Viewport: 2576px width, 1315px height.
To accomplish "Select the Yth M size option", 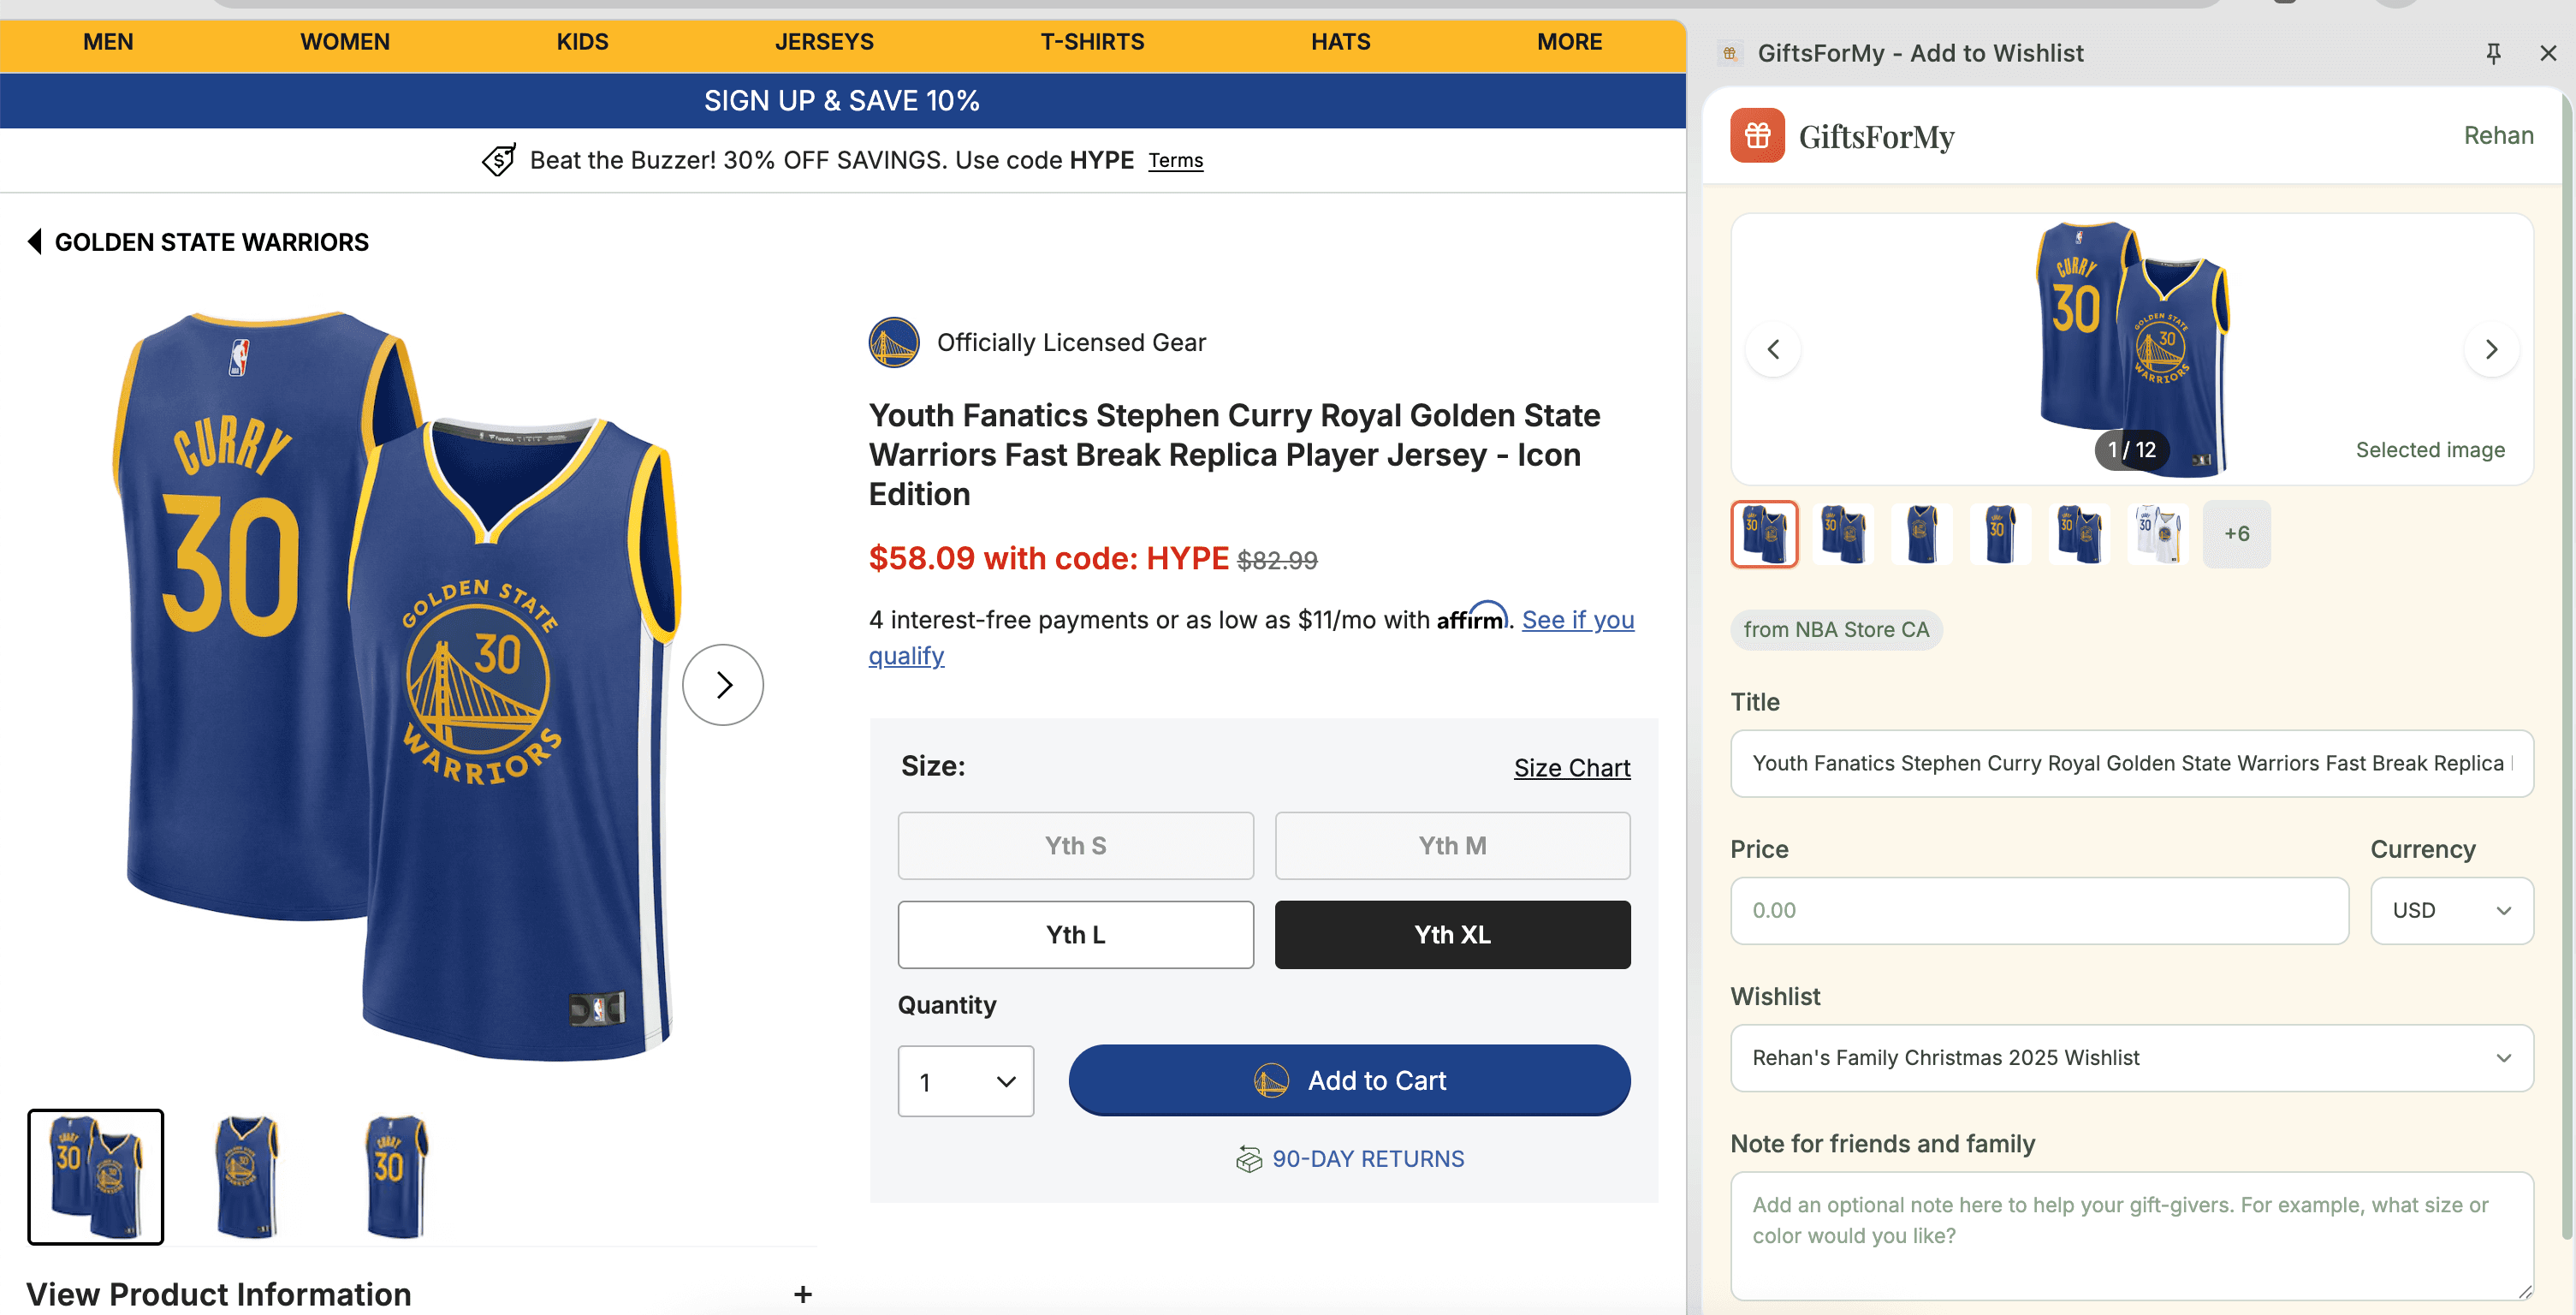I will click(x=1452, y=845).
